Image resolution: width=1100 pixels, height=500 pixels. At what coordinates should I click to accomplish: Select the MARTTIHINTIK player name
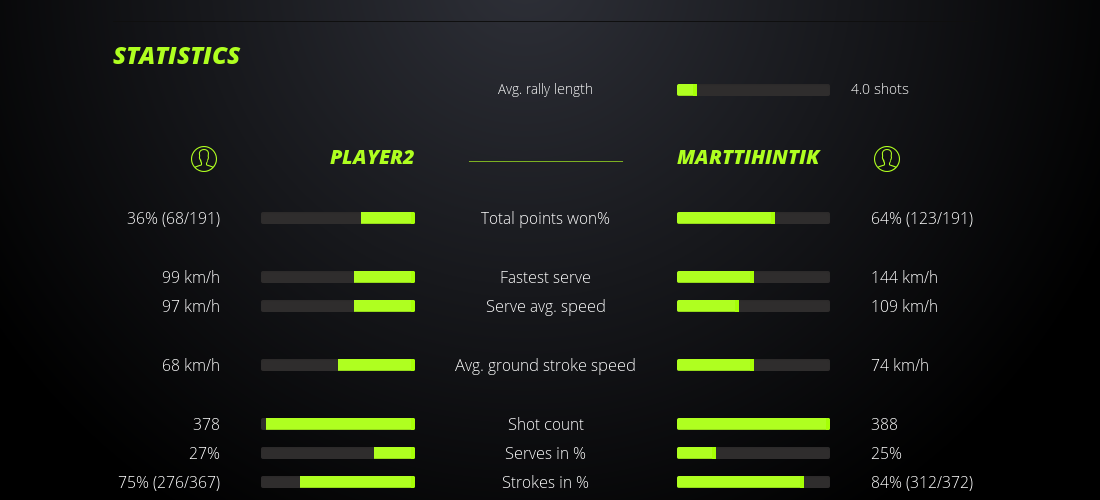coord(748,158)
